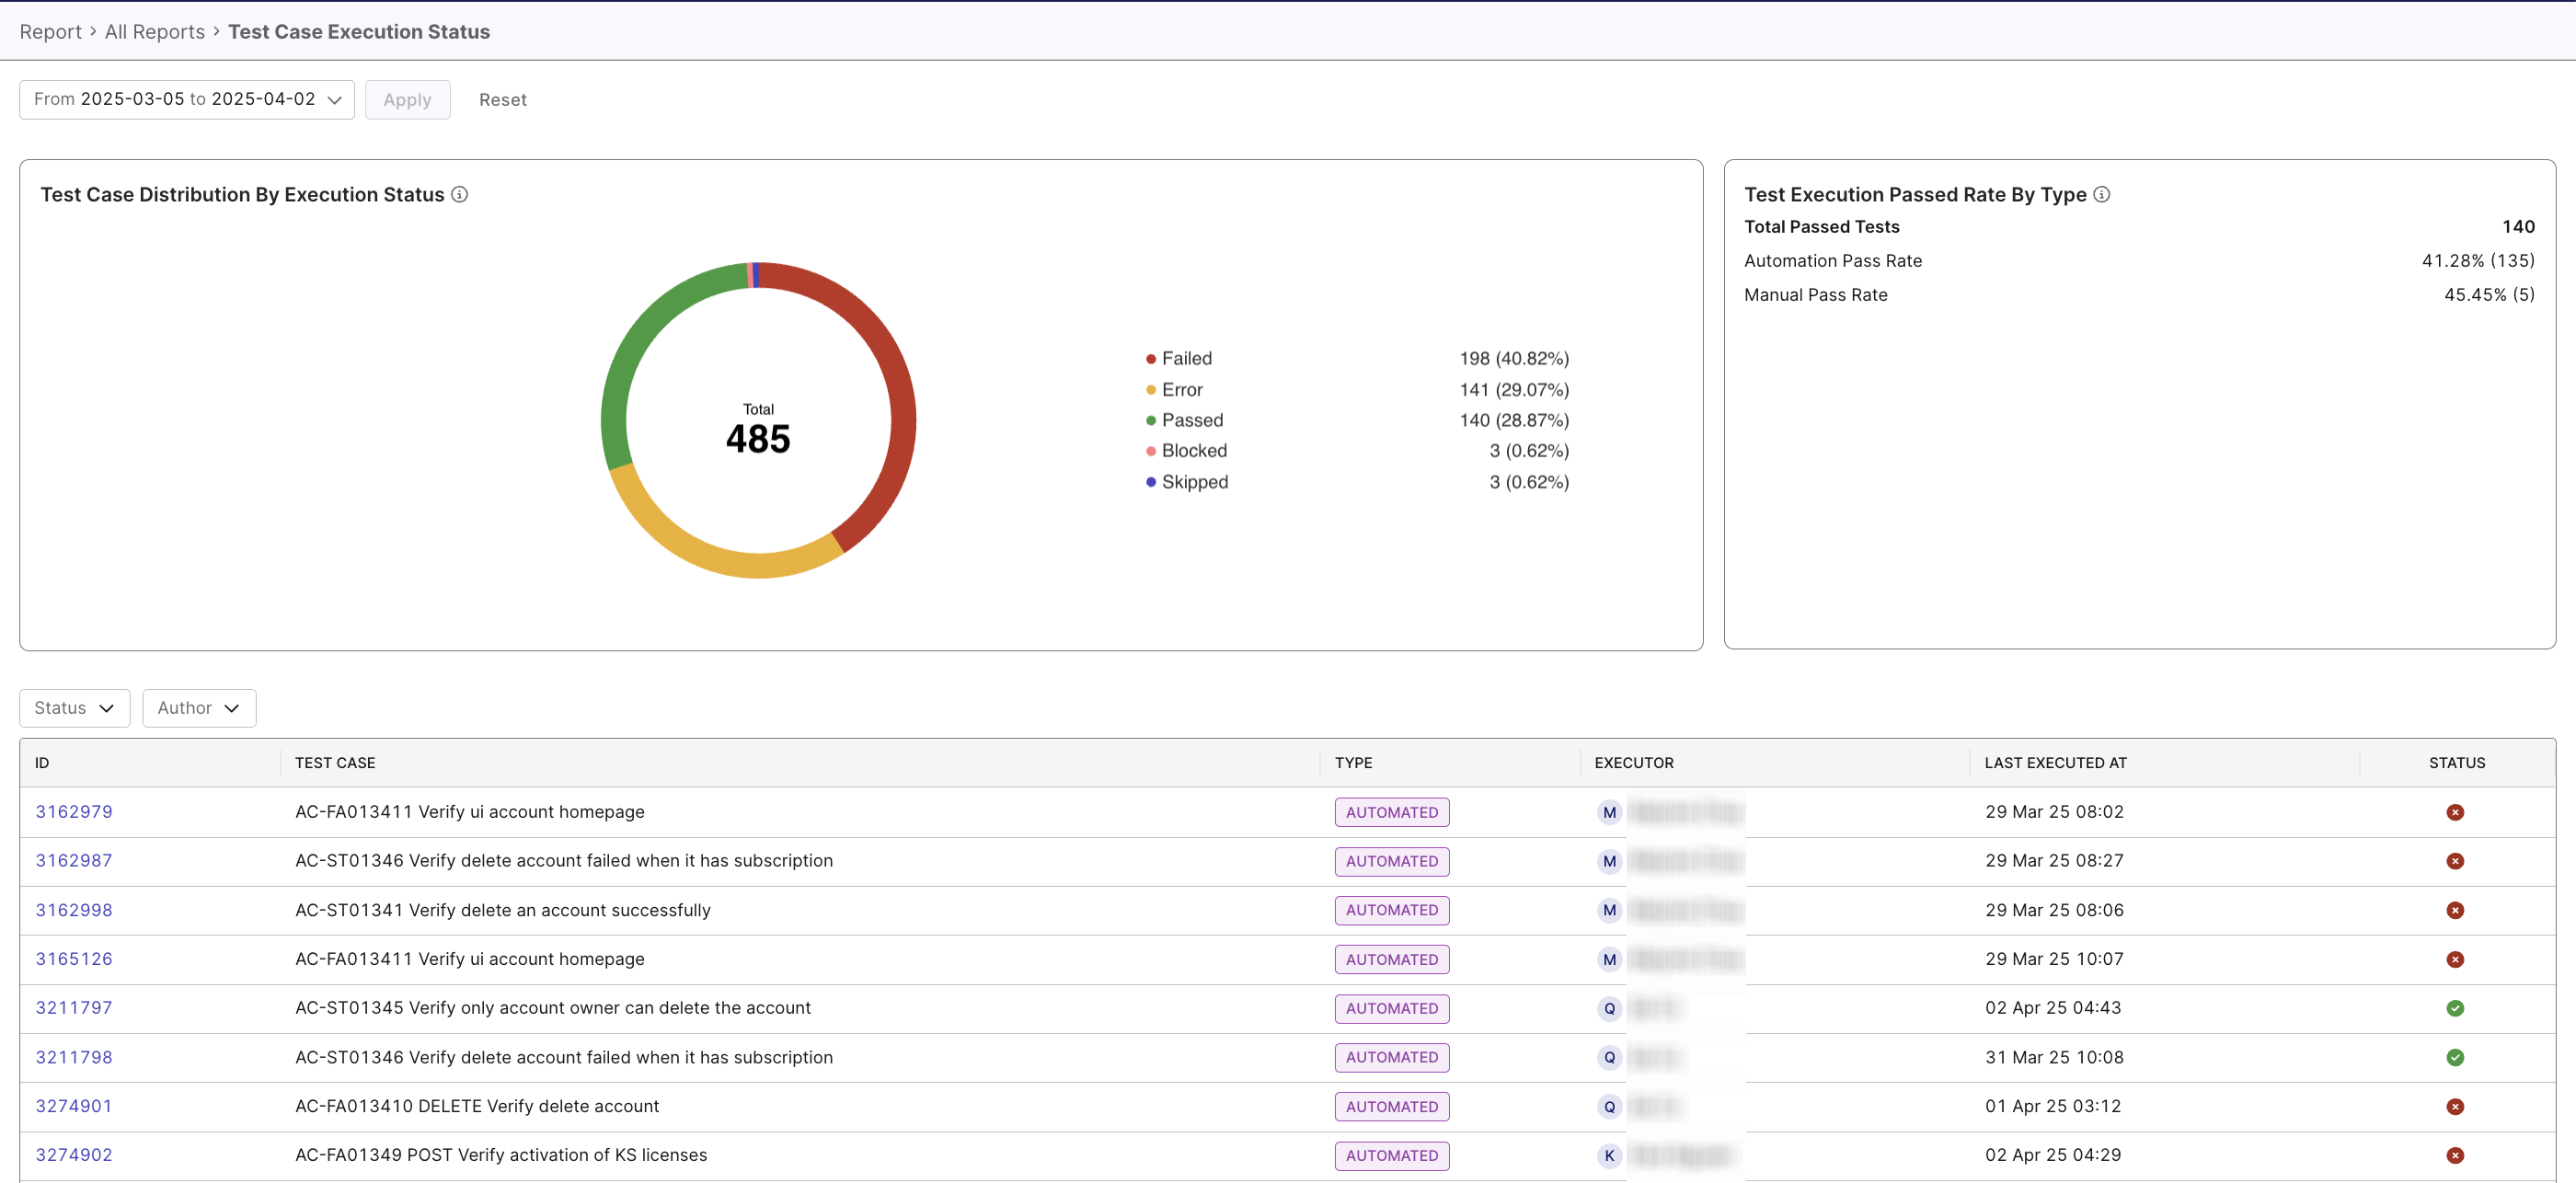This screenshot has height=1183, width=2576.
Task: Click the Reset link to clear filters
Action: click(x=503, y=99)
